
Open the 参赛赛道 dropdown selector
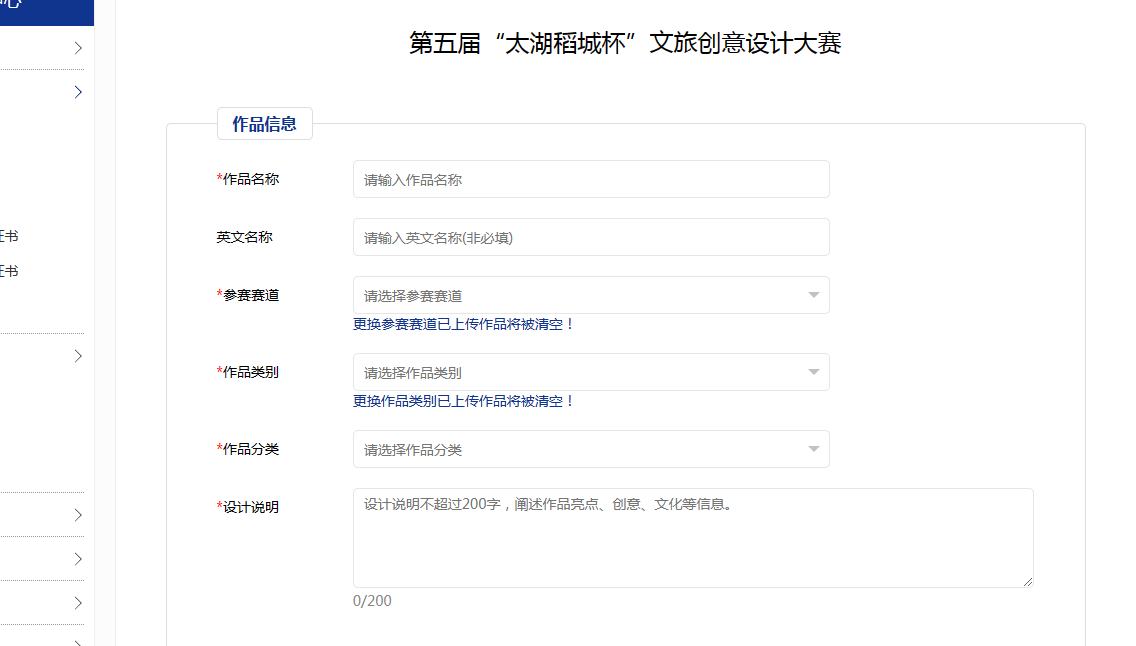point(580,296)
